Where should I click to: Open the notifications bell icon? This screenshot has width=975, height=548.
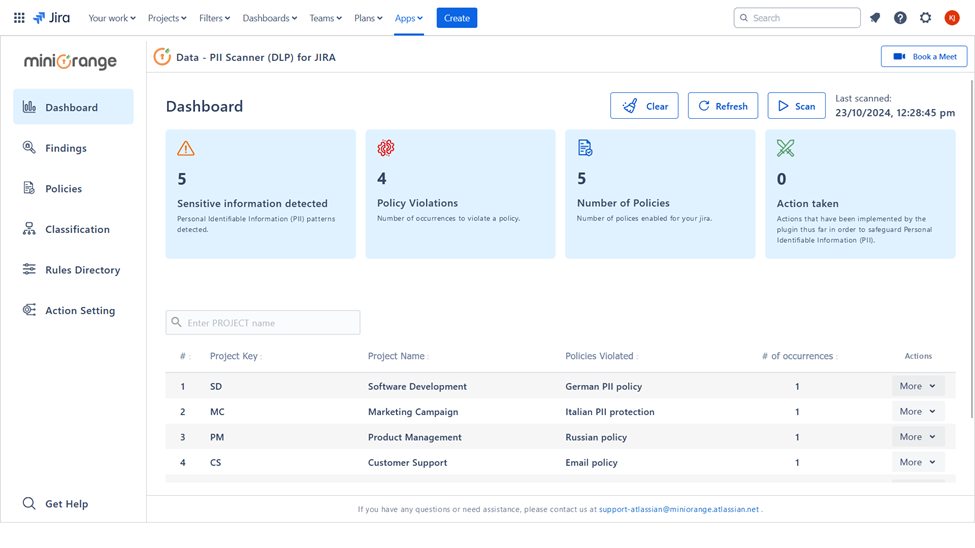tap(875, 18)
